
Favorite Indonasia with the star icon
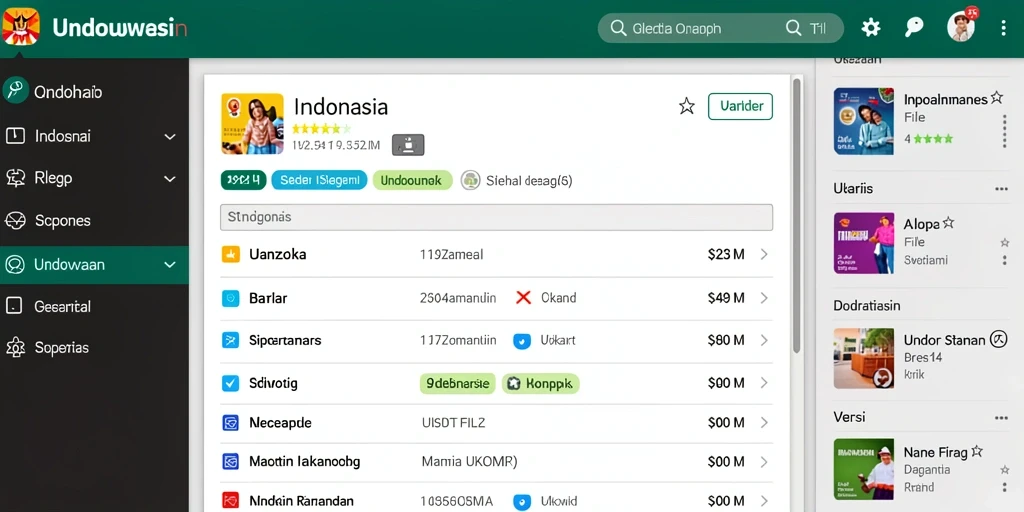[x=686, y=106]
